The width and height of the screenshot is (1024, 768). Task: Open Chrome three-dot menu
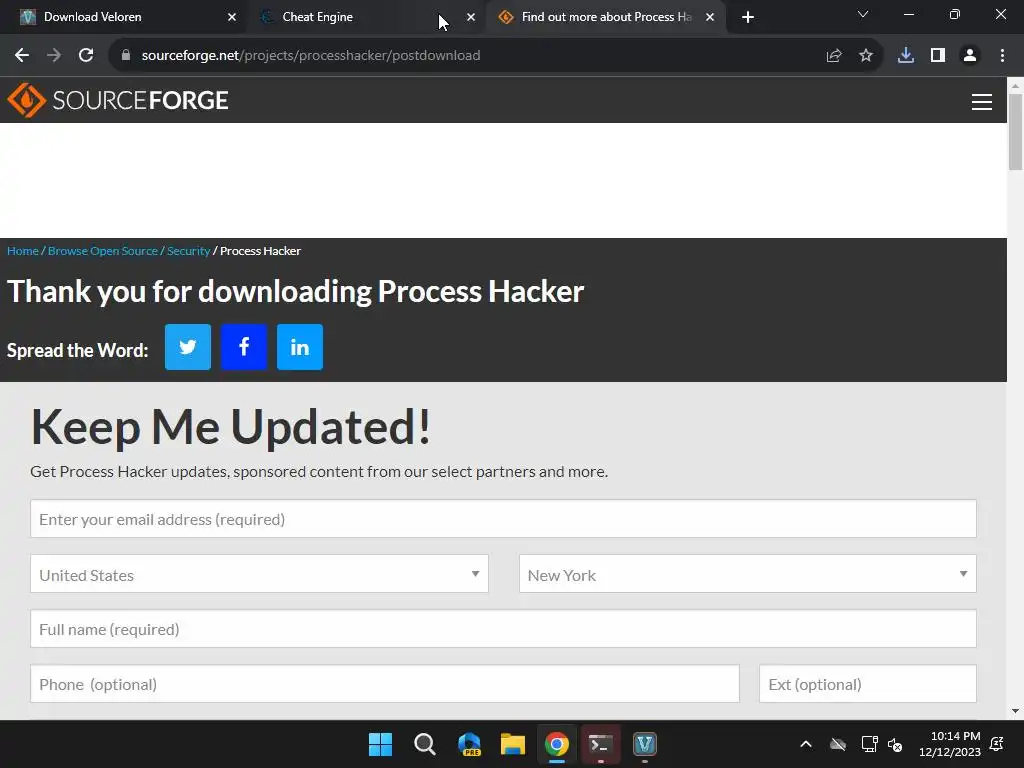tap(1002, 56)
